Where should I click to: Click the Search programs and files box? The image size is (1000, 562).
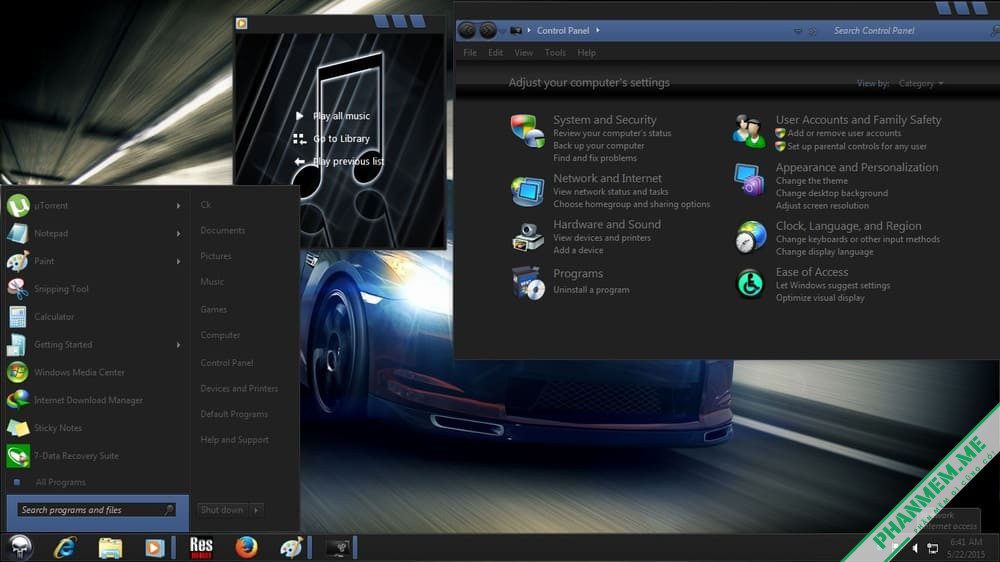click(x=96, y=510)
